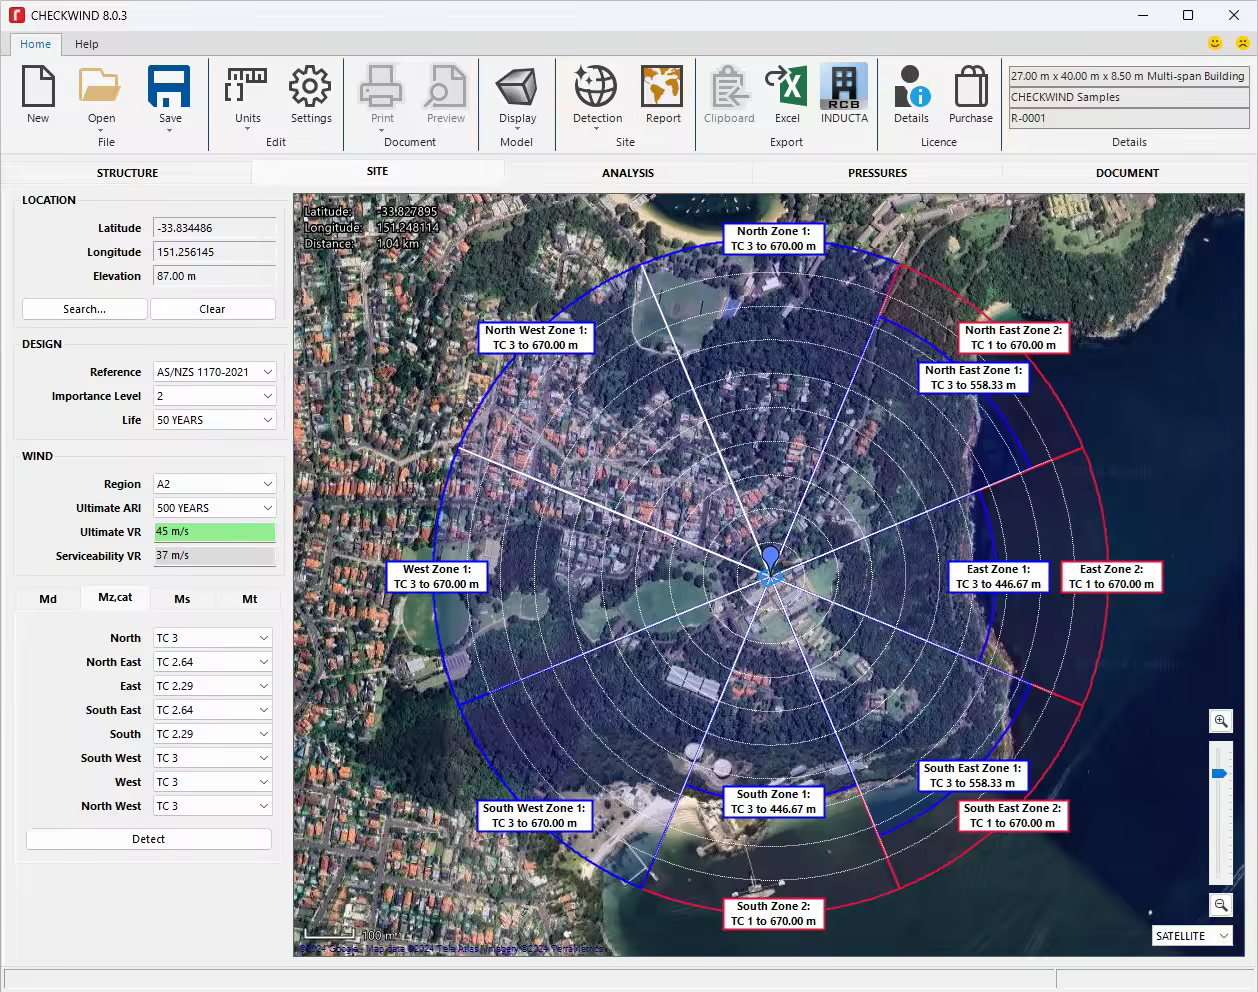Zoom out on the satellite map
Screen dimensions: 1258x992
pyautogui.click(x=1221, y=905)
